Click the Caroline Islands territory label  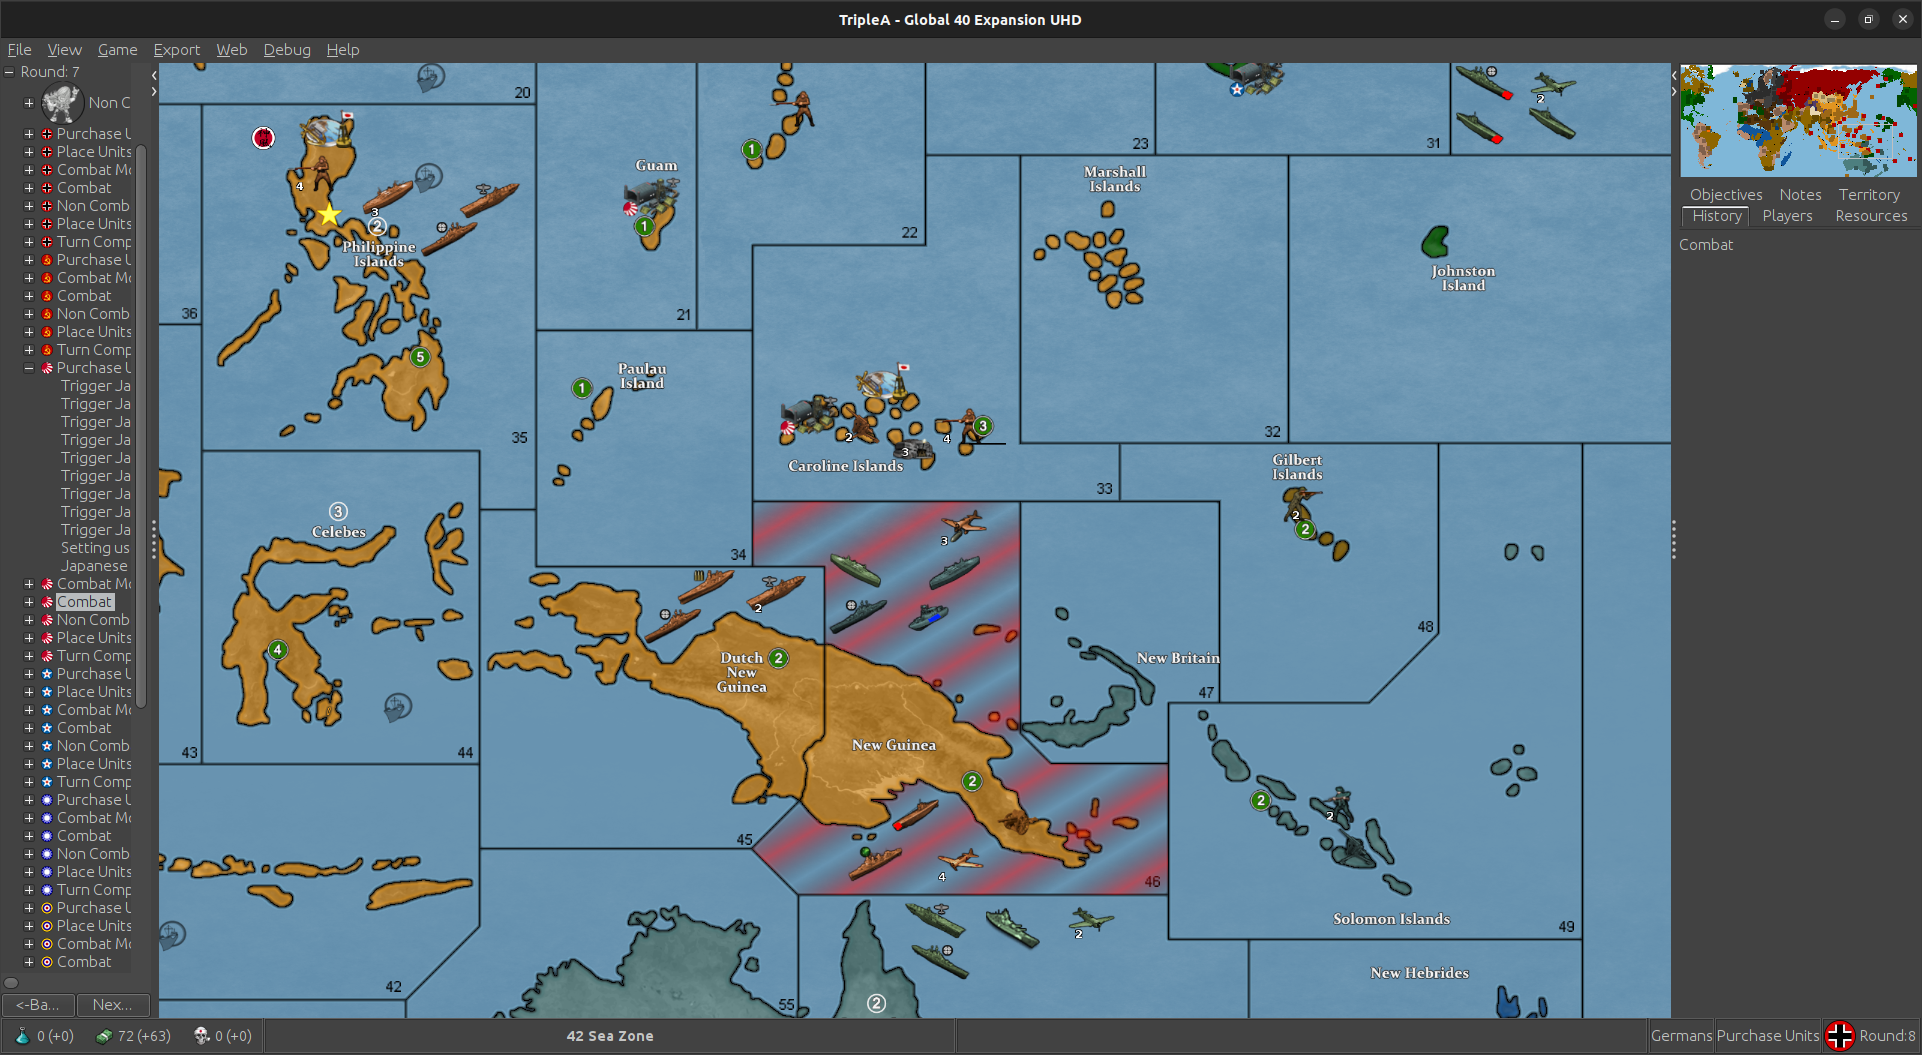pyautogui.click(x=845, y=466)
